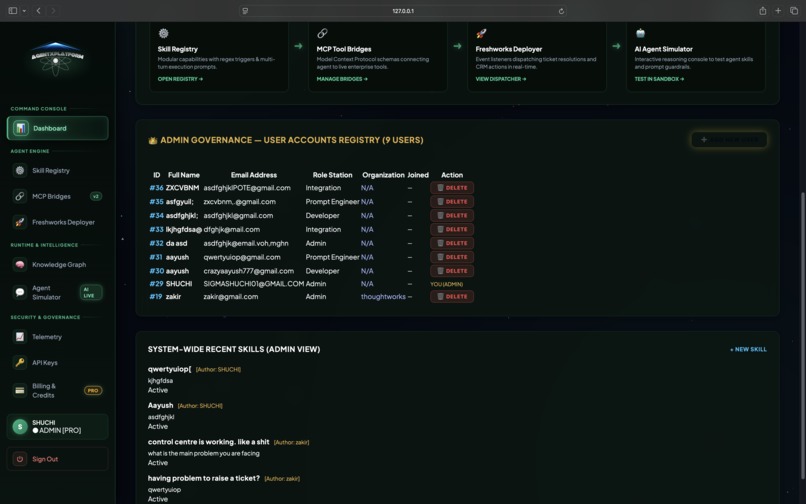Open Dashboard in the sidebar
Image resolution: width=806 pixels, height=504 pixels.
click(58, 128)
